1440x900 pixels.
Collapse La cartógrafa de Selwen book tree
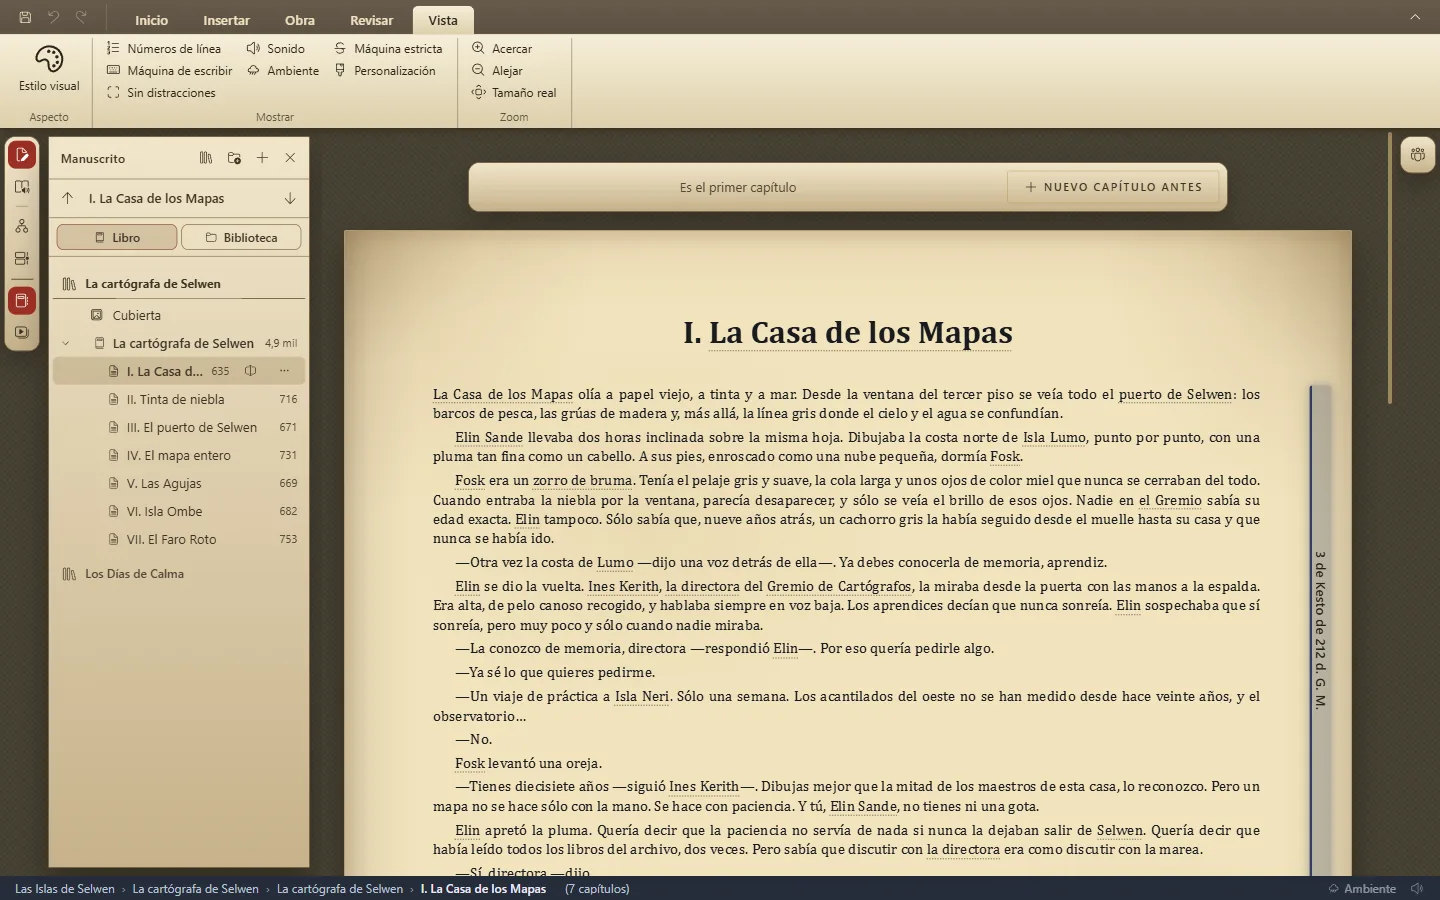tap(66, 343)
